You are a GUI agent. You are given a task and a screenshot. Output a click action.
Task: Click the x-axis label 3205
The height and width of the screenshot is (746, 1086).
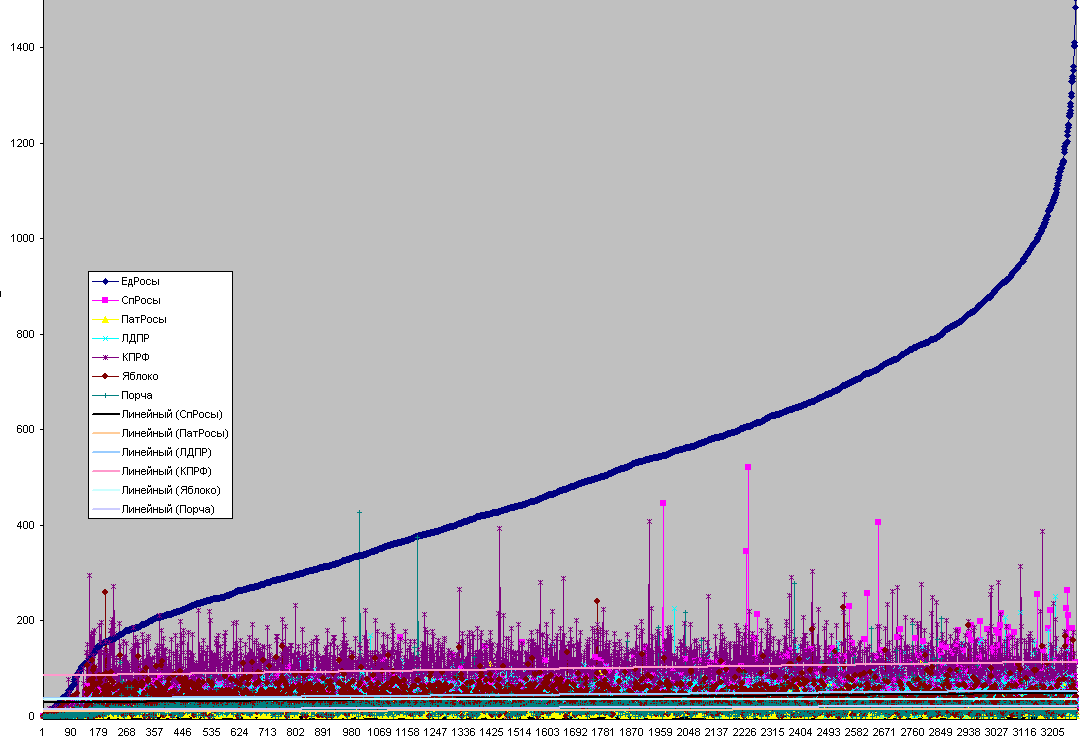(1052, 732)
